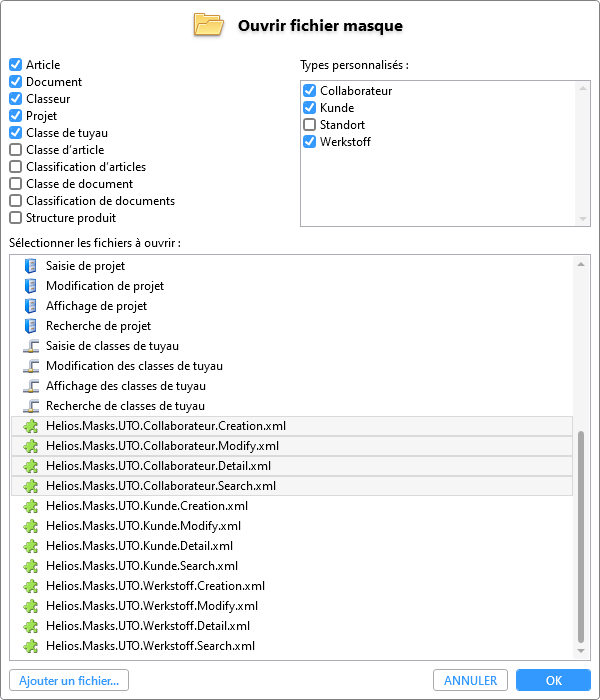
Task: Click the file list vertical scrollbar thumb
Action: point(581,537)
